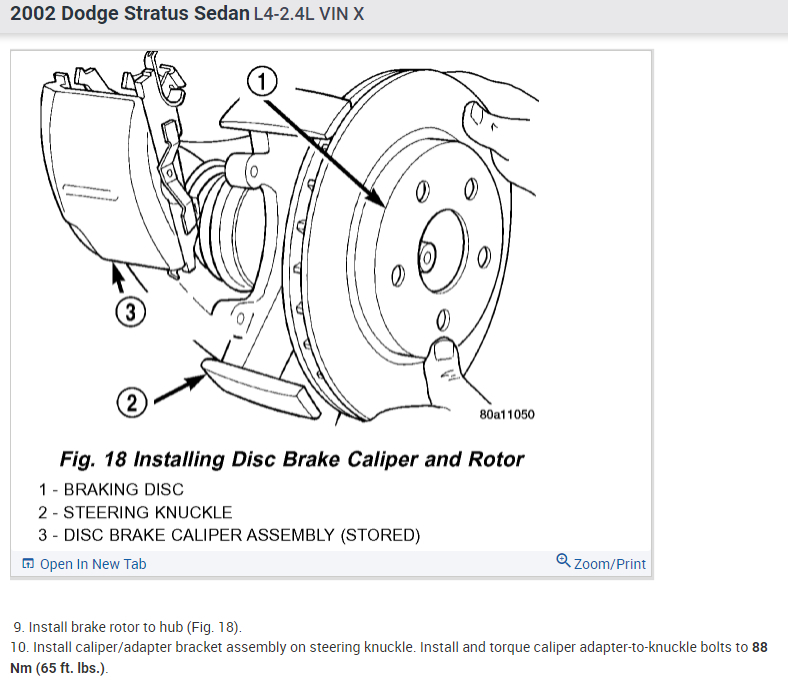This screenshot has width=788, height=697.
Task: Click step 9 Install brake rotor text
Action: [128, 627]
